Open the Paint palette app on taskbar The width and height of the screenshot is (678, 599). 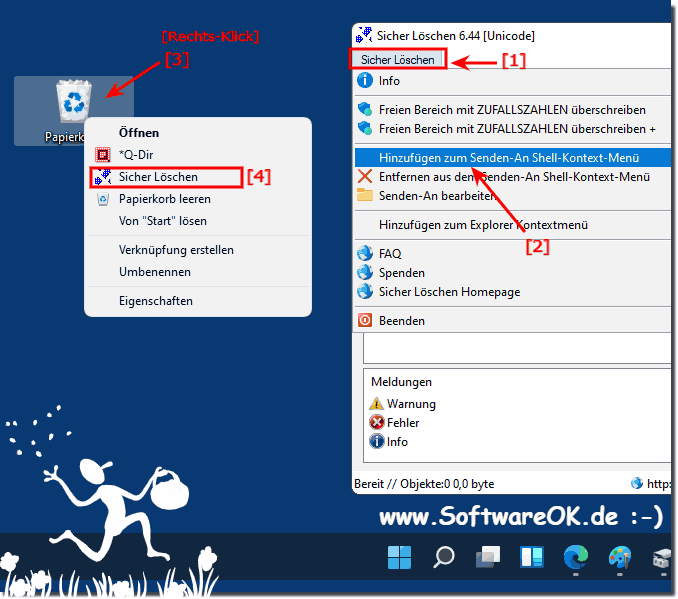click(620, 557)
